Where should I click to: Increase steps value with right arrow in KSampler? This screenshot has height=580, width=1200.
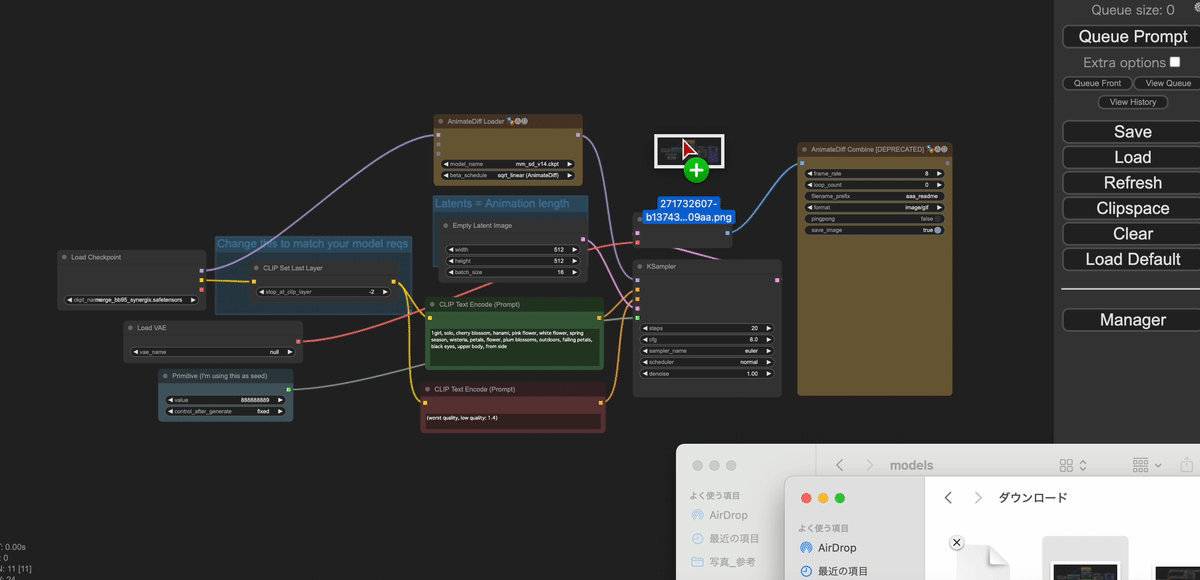769,328
